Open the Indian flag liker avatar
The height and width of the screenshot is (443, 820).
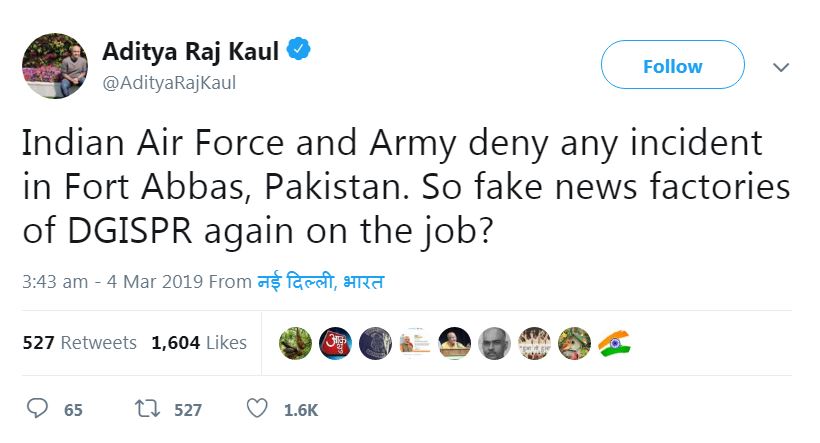(x=614, y=343)
